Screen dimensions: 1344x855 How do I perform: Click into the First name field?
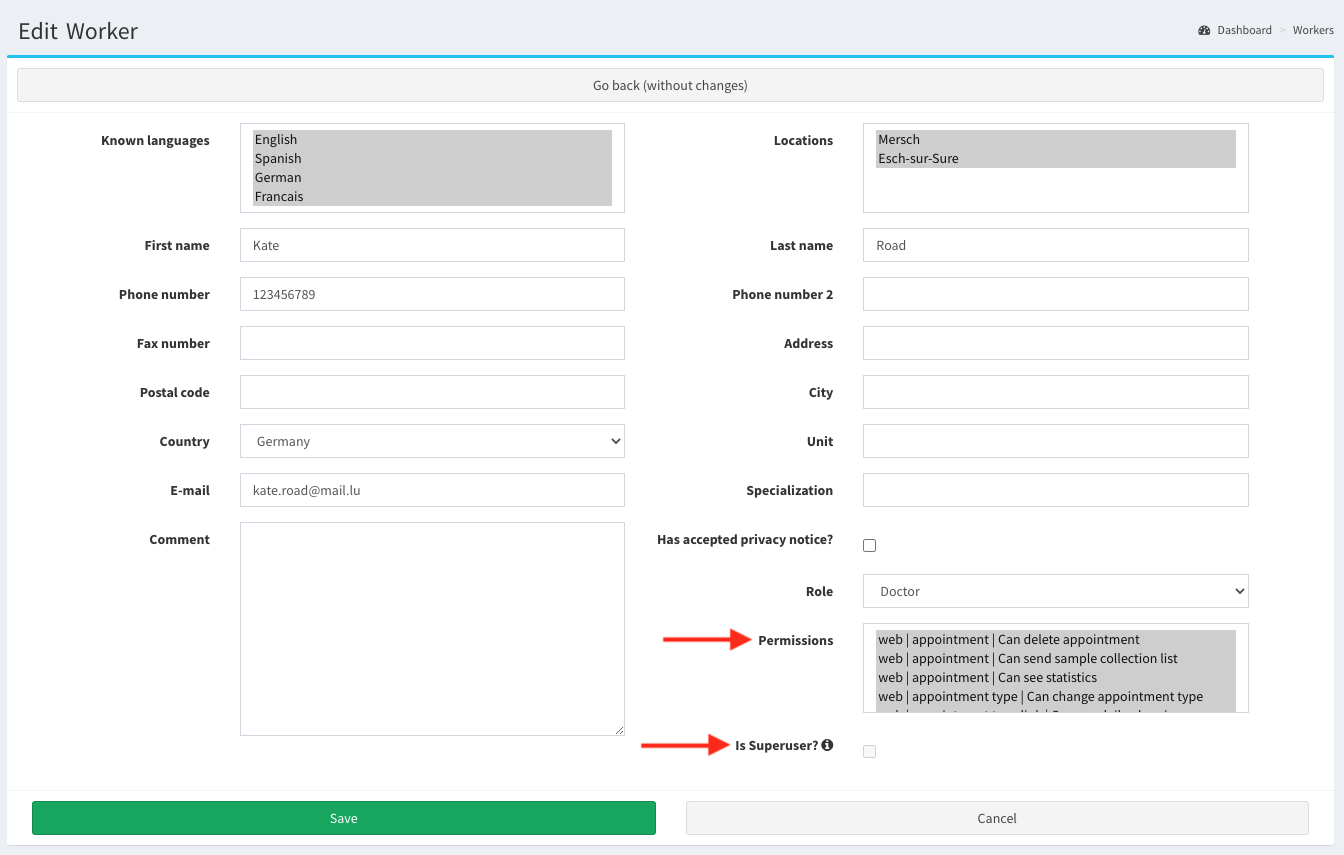point(432,245)
